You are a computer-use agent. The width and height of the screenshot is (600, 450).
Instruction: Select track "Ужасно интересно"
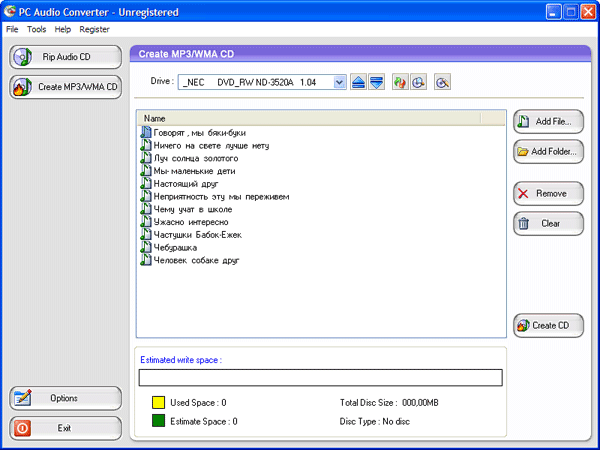(184, 222)
